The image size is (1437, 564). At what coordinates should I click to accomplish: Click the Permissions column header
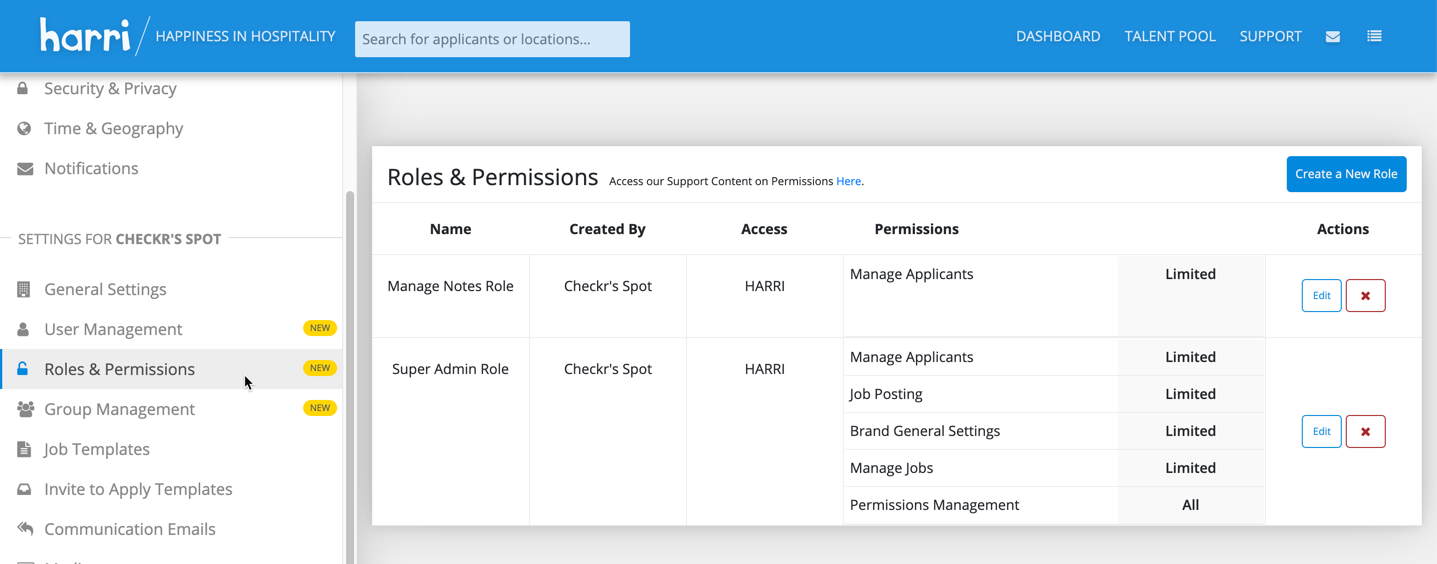point(916,229)
